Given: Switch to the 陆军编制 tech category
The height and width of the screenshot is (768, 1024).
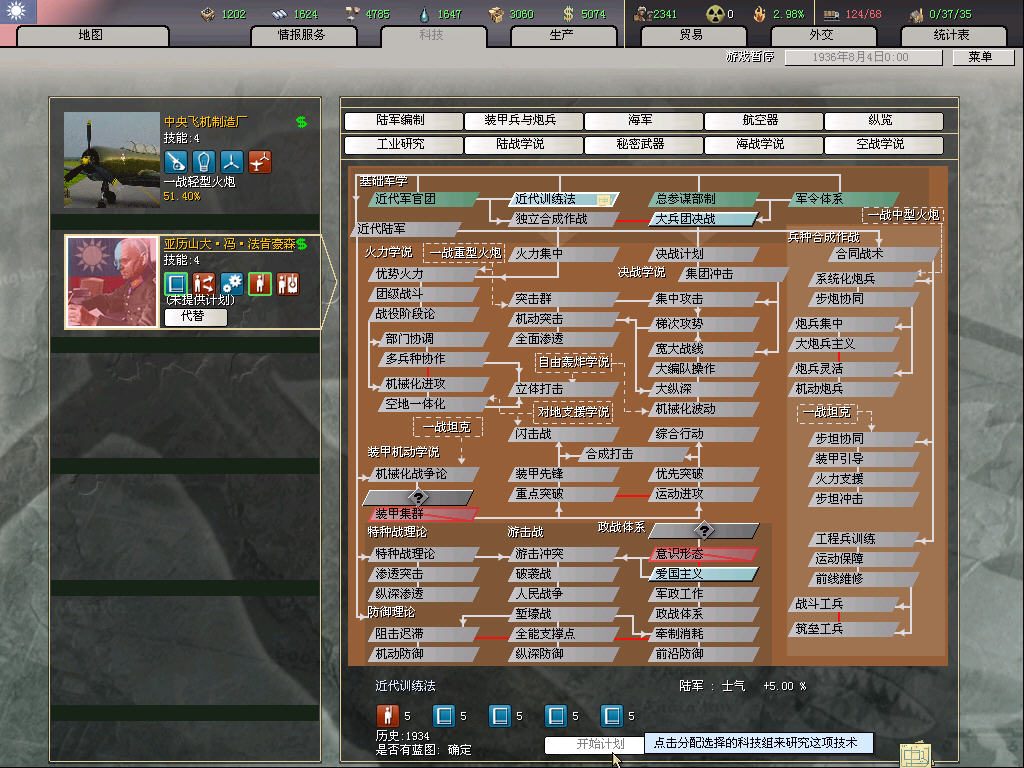Looking at the screenshot, I should [403, 121].
